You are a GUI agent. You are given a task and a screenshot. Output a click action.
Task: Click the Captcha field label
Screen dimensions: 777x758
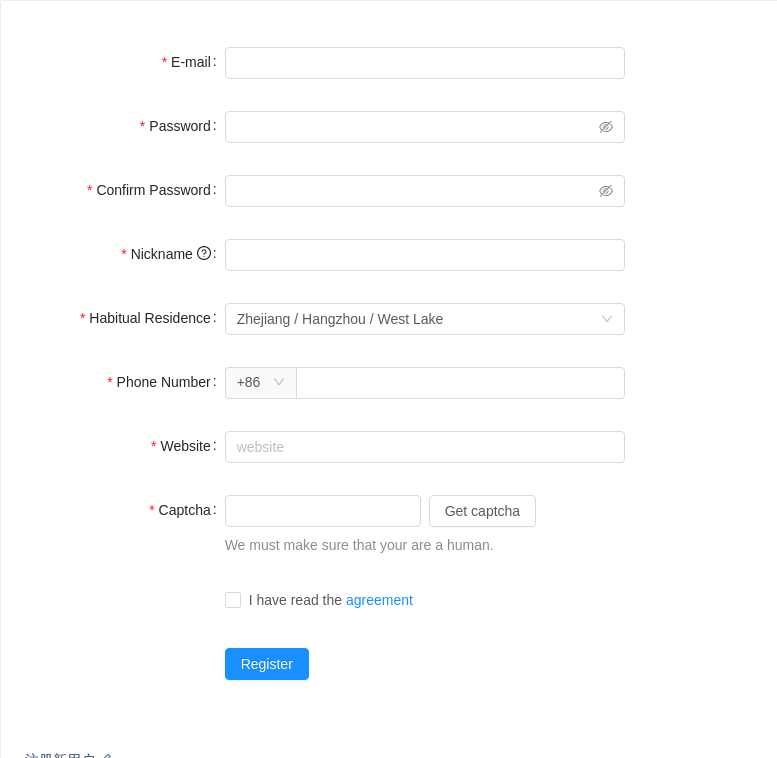point(184,510)
